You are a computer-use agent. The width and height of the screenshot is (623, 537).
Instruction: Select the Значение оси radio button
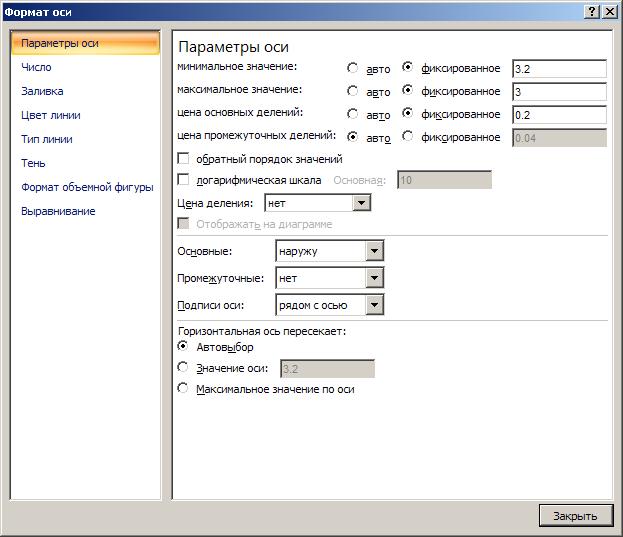183,367
